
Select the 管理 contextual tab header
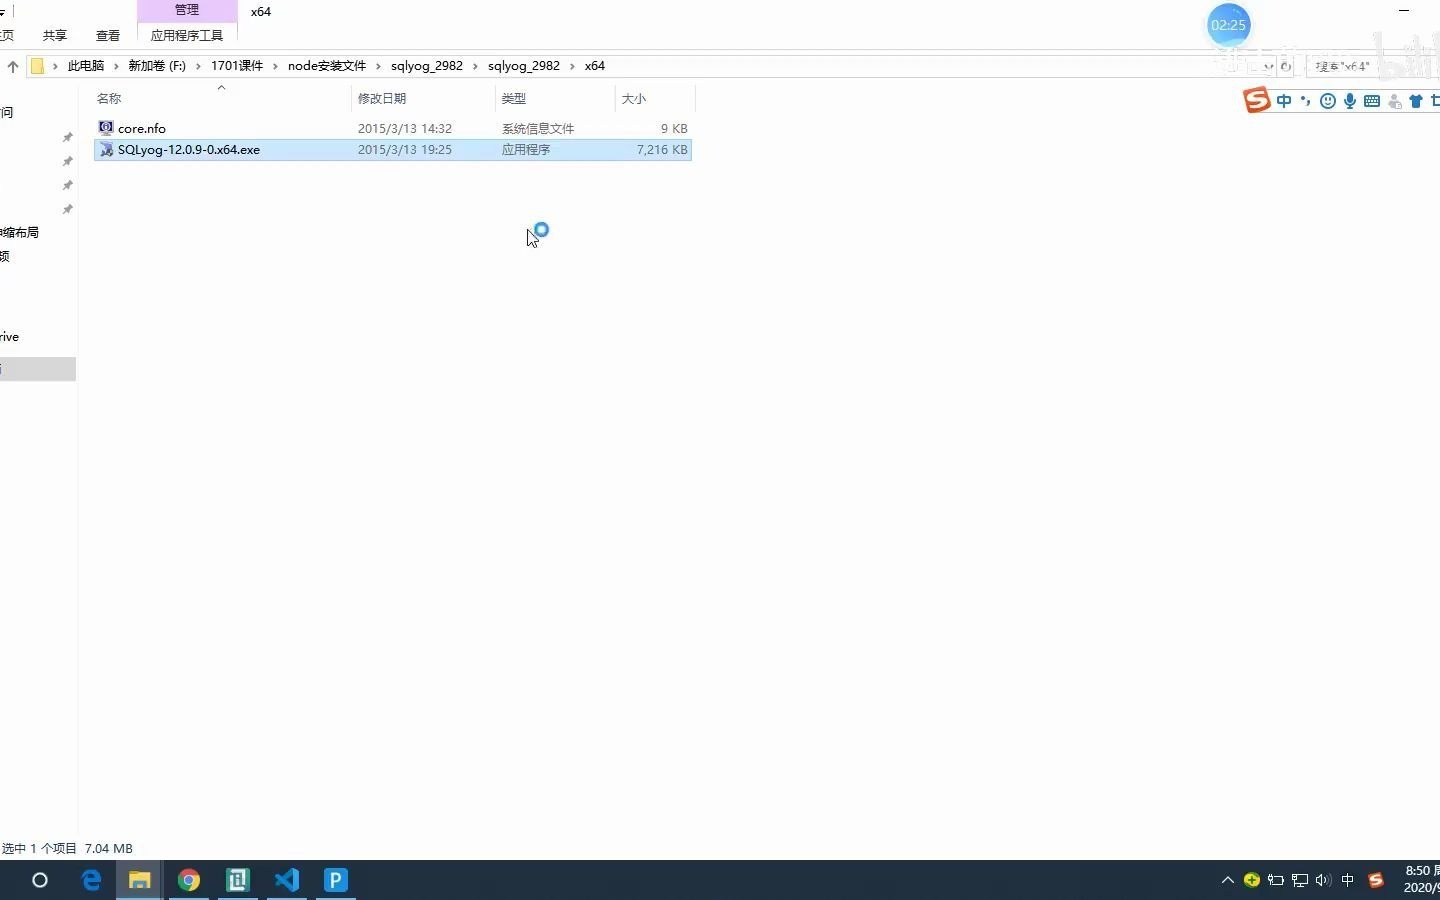coord(187,10)
